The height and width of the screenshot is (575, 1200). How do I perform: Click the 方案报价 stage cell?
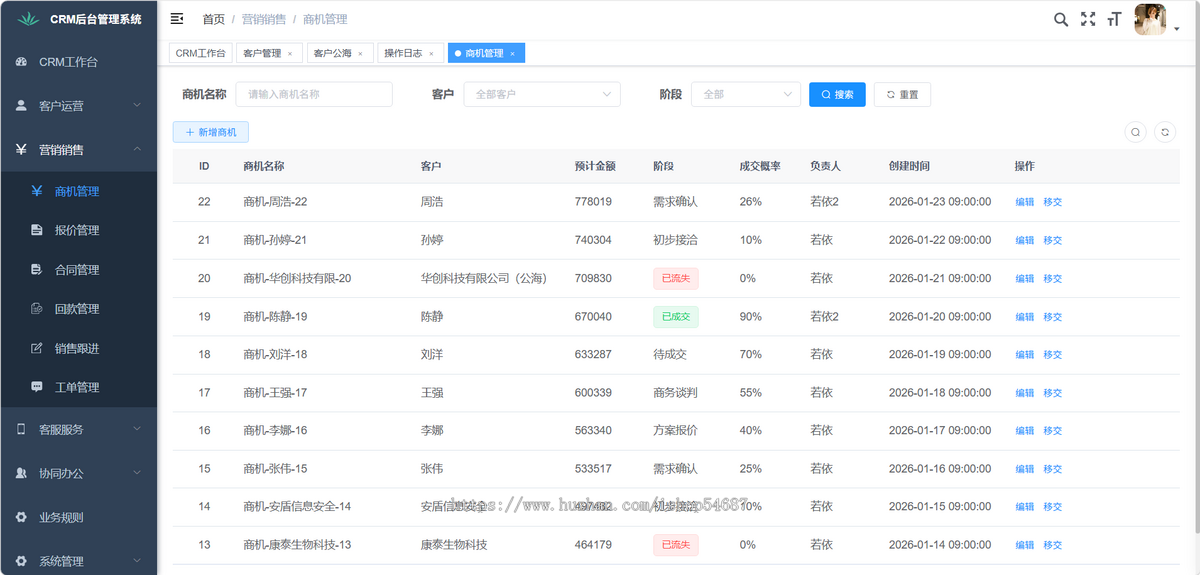[x=675, y=431]
